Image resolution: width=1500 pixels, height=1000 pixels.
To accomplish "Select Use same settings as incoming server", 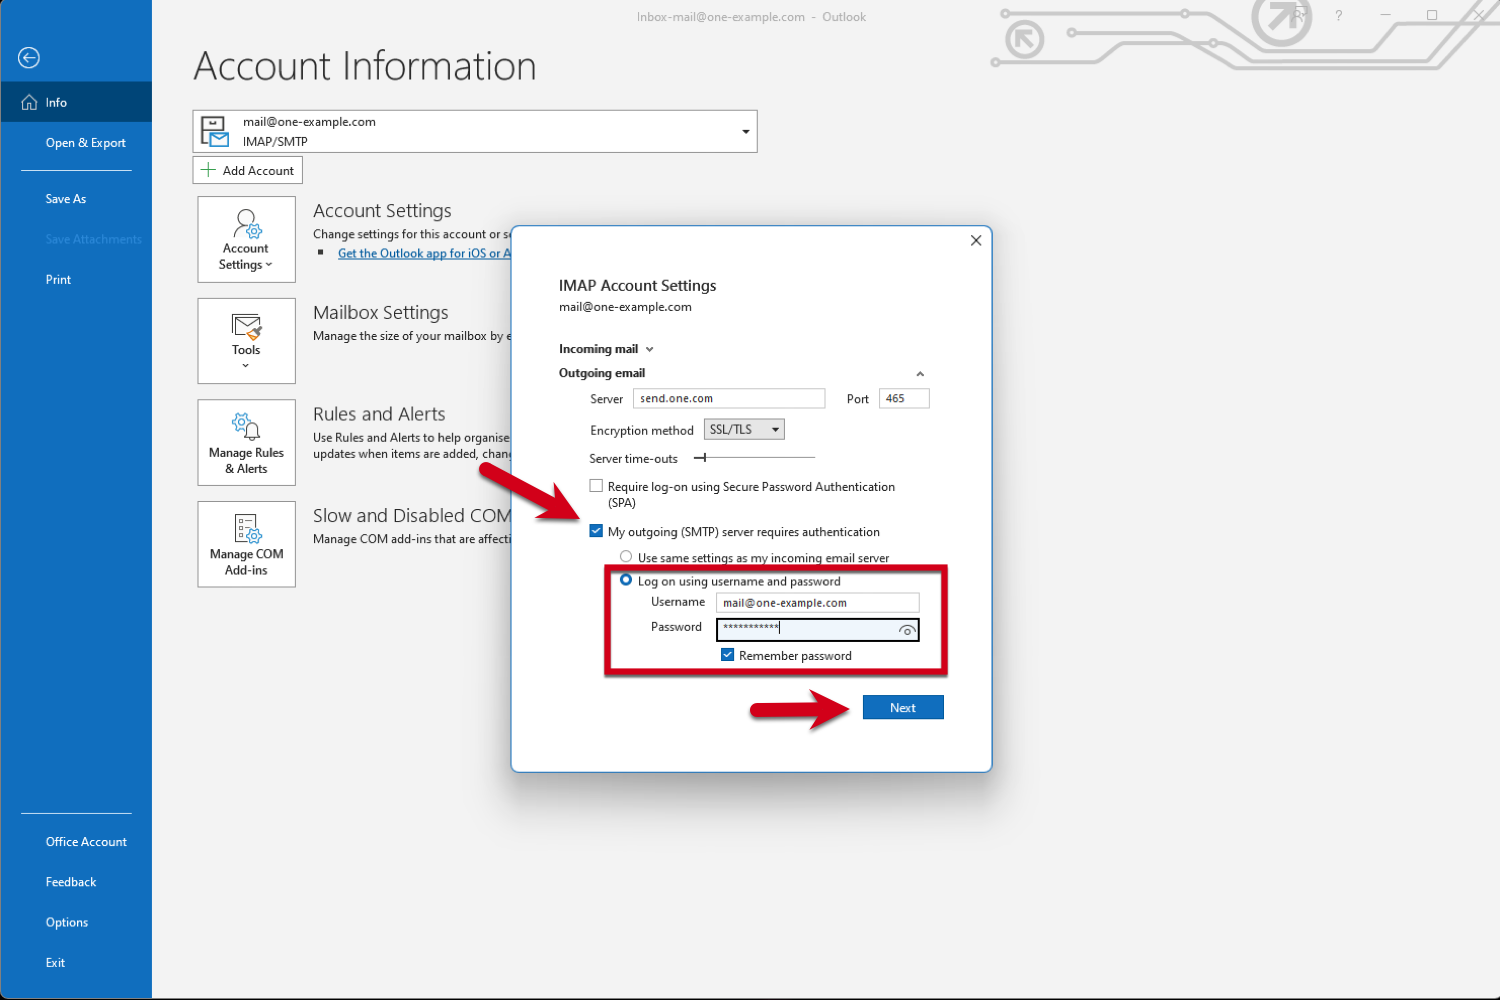I will 626,557.
